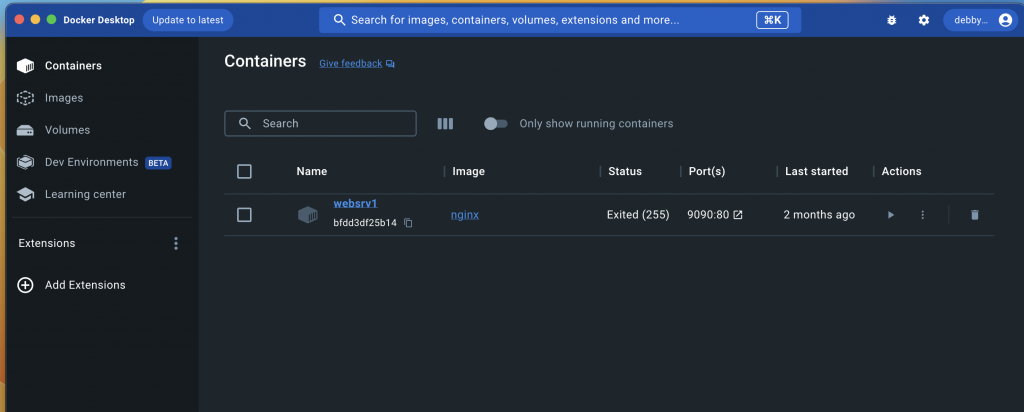Click the Images sidebar icon
1024x412 pixels.
[25, 98]
